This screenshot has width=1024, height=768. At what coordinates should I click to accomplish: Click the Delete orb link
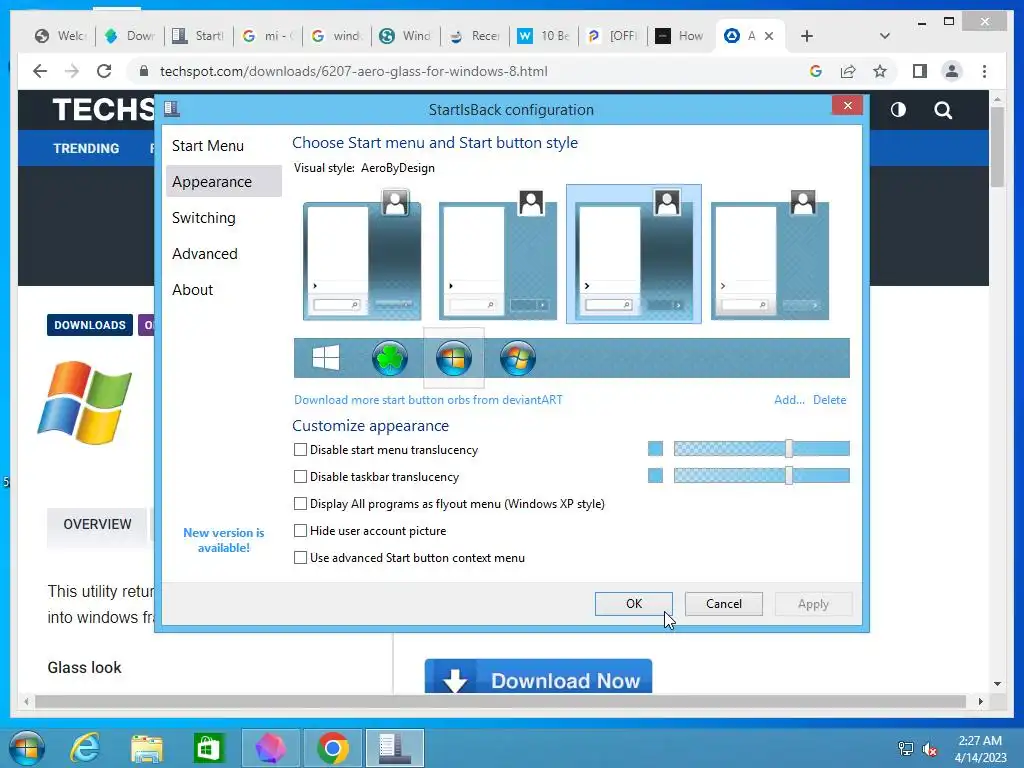[829, 400]
